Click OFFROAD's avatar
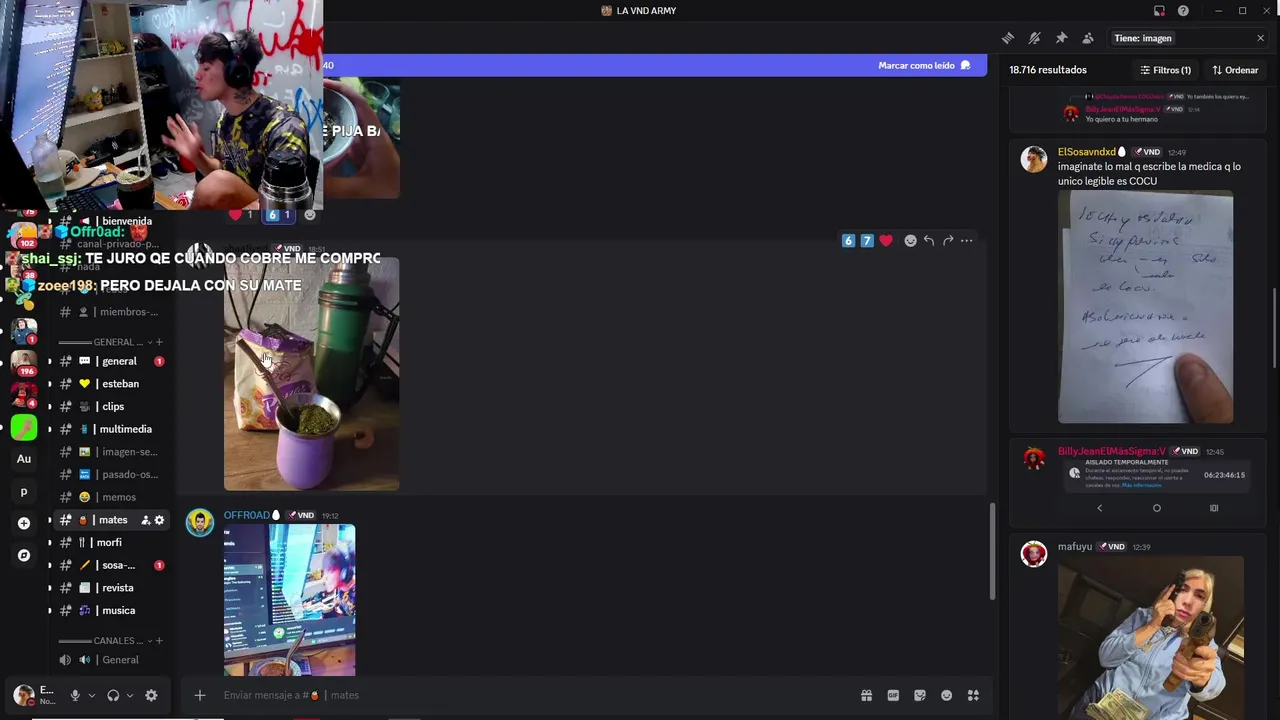 [x=200, y=522]
